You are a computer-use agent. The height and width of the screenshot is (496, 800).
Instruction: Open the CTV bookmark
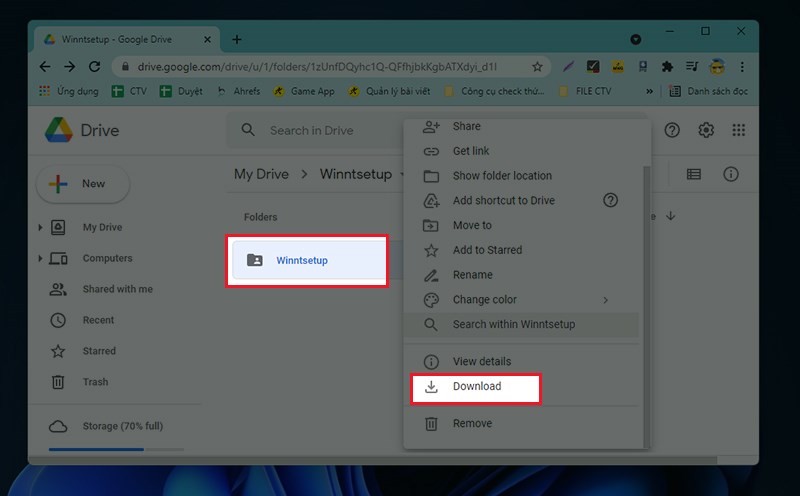(x=129, y=91)
